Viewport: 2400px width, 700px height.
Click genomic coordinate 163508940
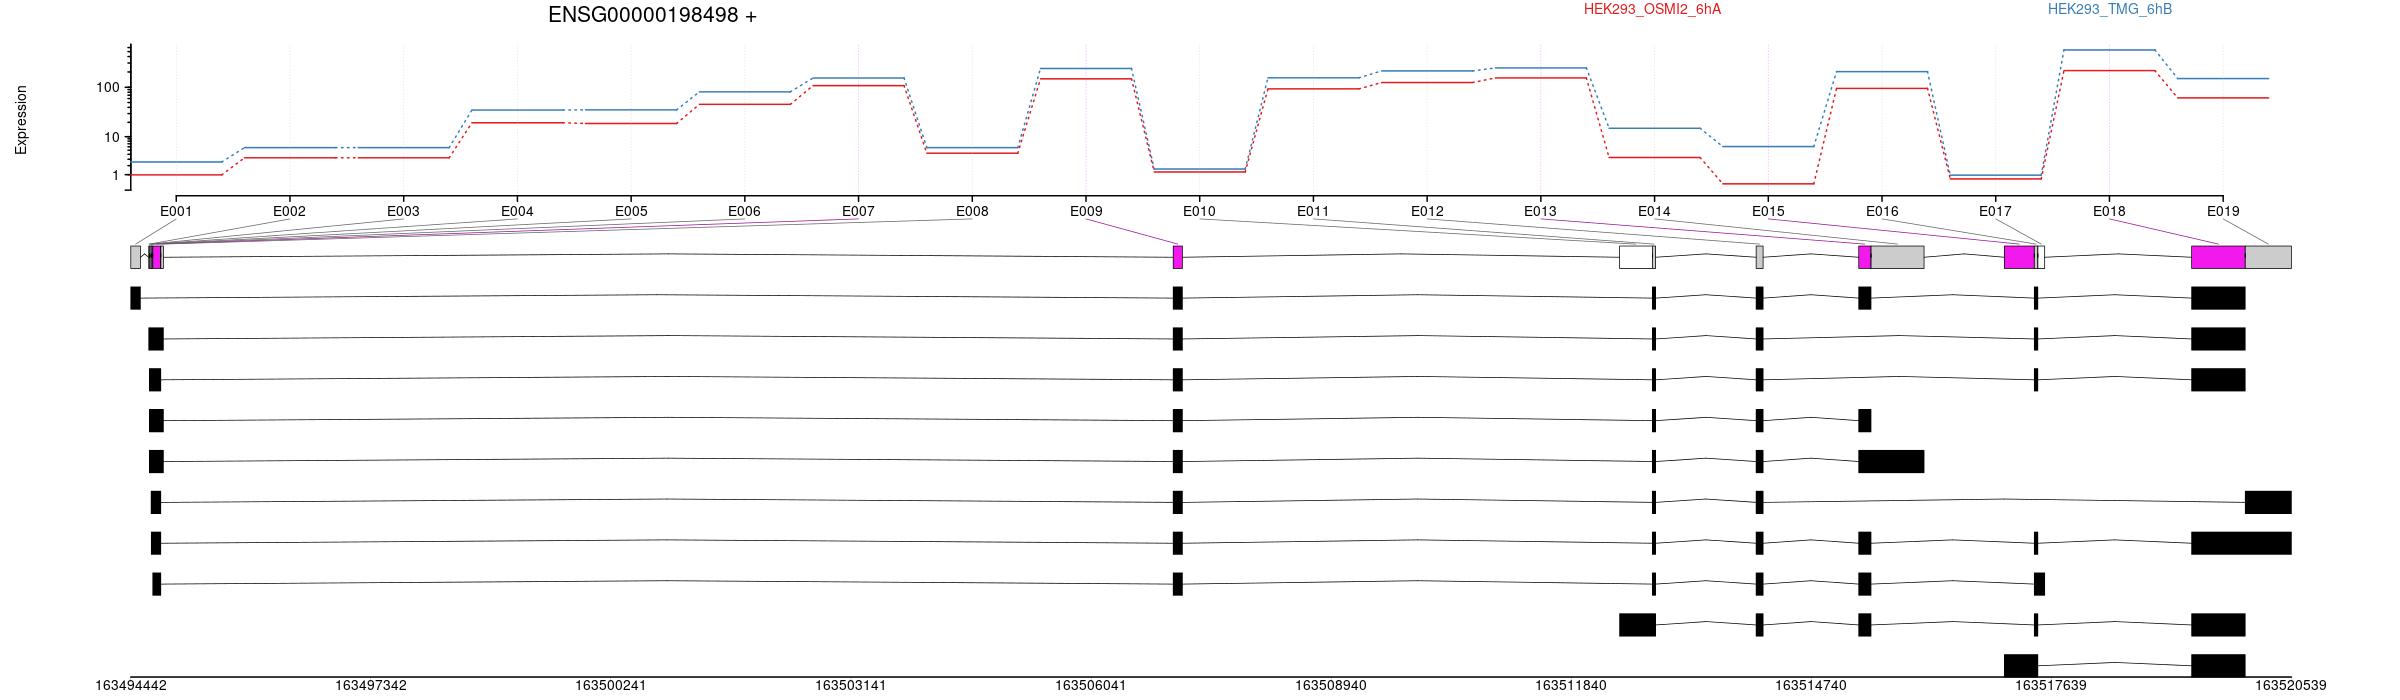point(1331,686)
